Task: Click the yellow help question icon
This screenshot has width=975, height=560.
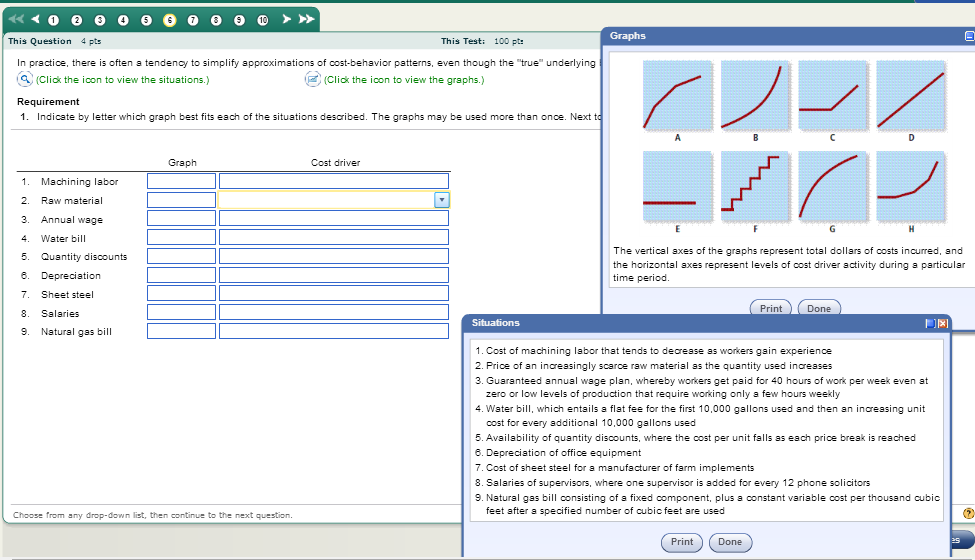Action: 968,513
